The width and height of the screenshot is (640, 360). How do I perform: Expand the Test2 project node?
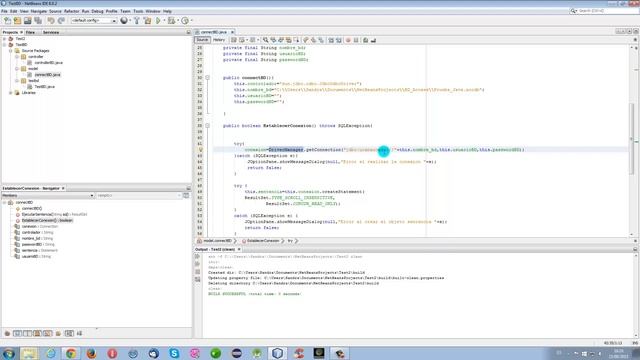pos(4,39)
